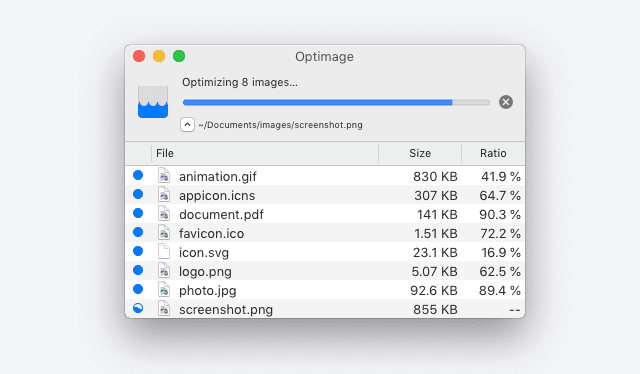The image size is (640, 374).
Task: Collapse details using the chevron-up button
Action: click(187, 125)
